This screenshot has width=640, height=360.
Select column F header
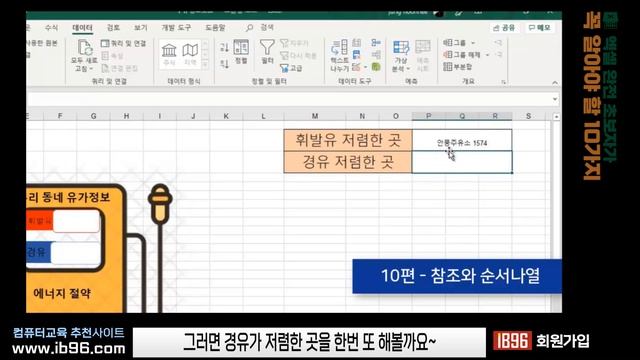pos(60,116)
